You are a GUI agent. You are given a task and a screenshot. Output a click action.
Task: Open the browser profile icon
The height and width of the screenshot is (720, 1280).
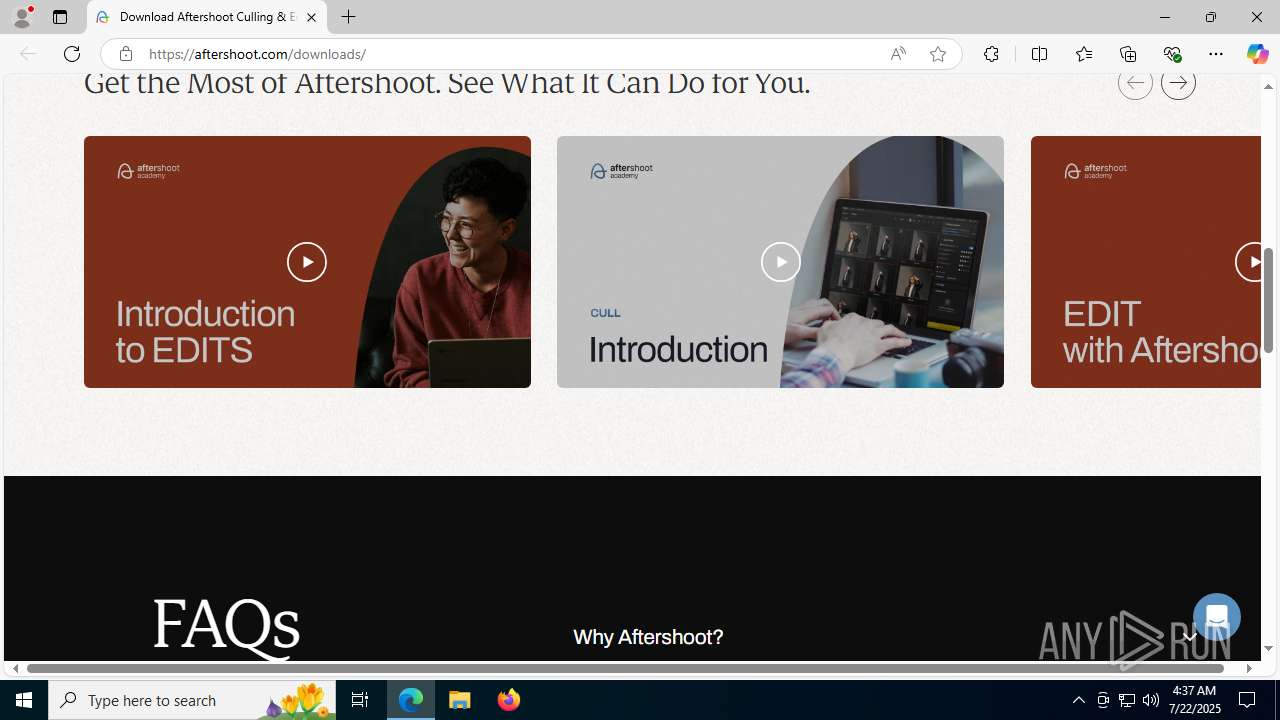21,17
